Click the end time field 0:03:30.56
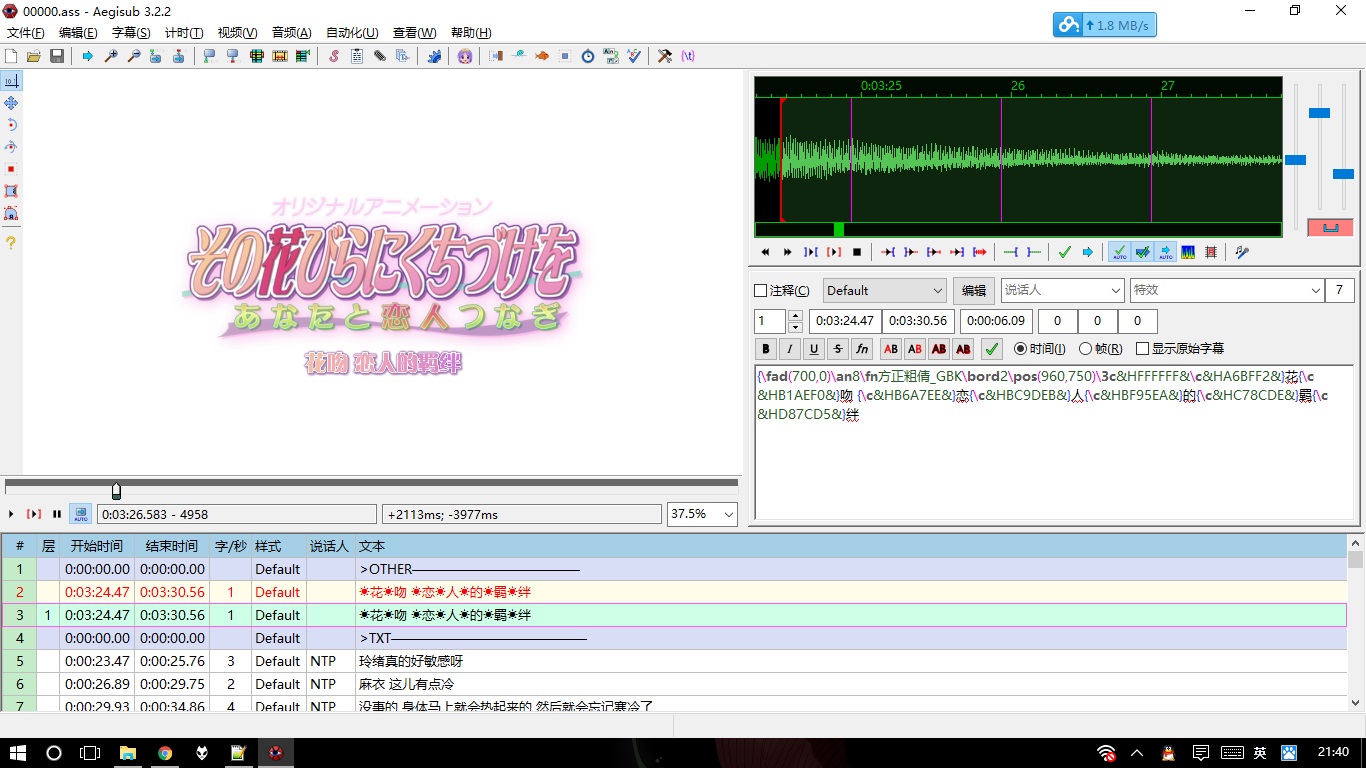This screenshot has width=1366, height=768. [x=918, y=321]
